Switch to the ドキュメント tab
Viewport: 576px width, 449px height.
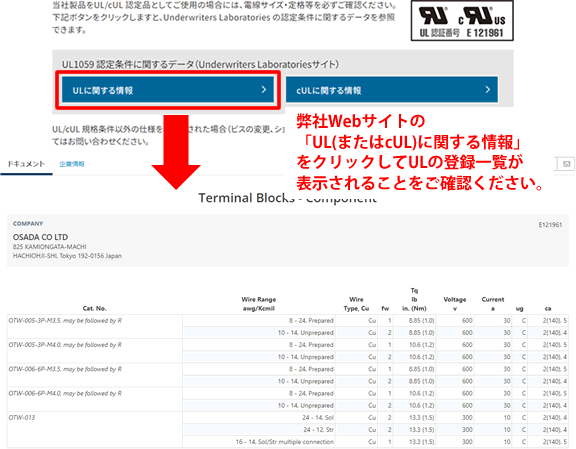pyautogui.click(x=26, y=164)
